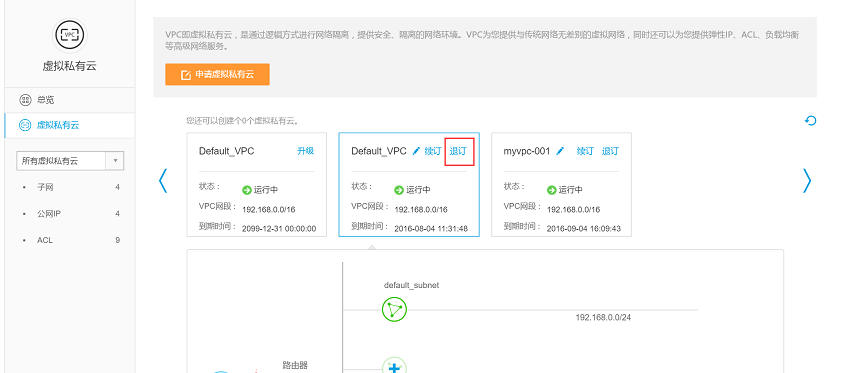Click 退订 on the myvpc-001 card
The image size is (850, 373).
click(x=610, y=151)
